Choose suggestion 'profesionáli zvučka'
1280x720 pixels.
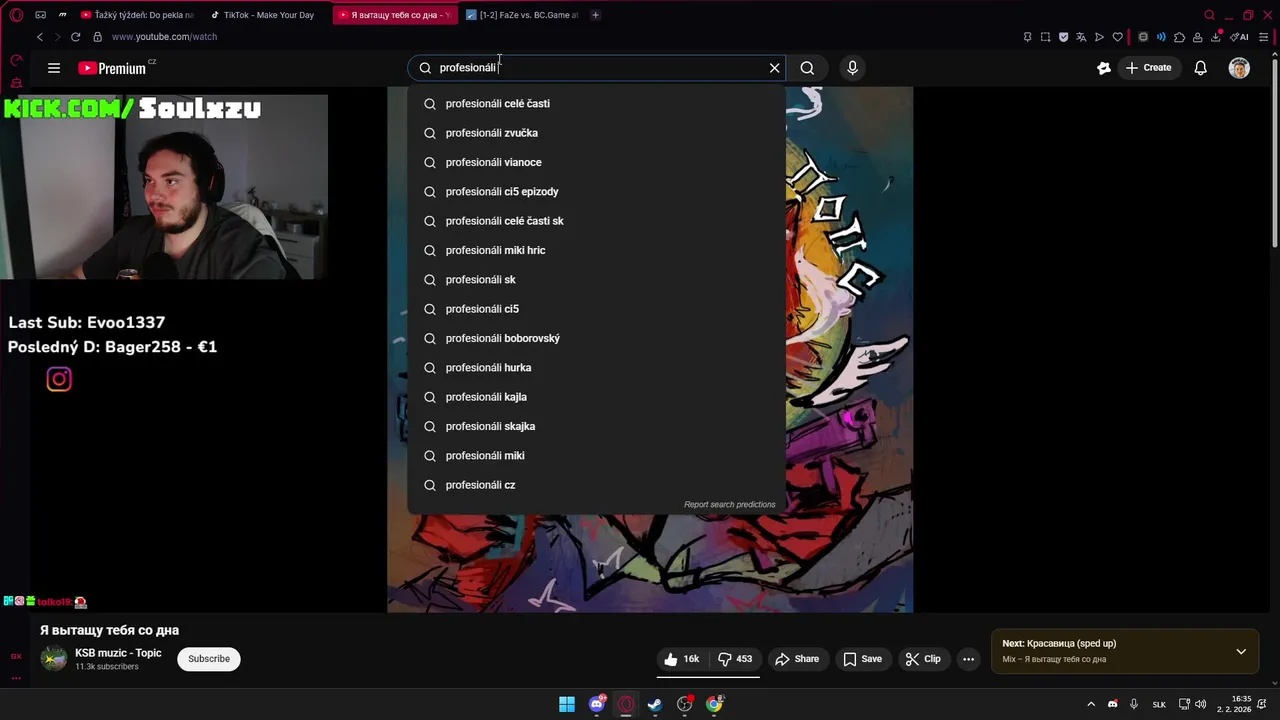click(x=596, y=133)
